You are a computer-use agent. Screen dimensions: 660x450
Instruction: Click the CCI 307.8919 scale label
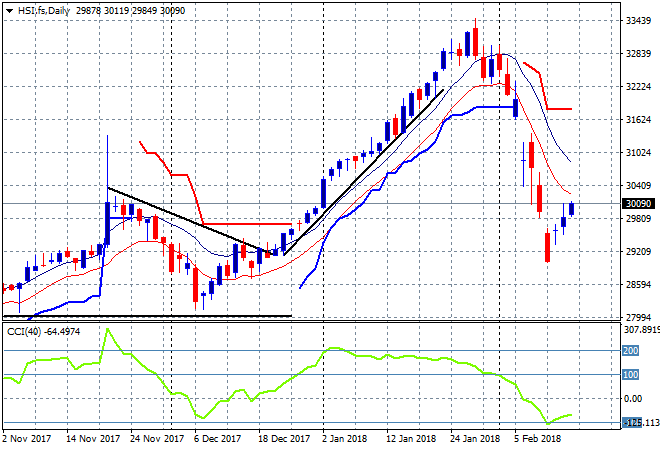click(641, 330)
